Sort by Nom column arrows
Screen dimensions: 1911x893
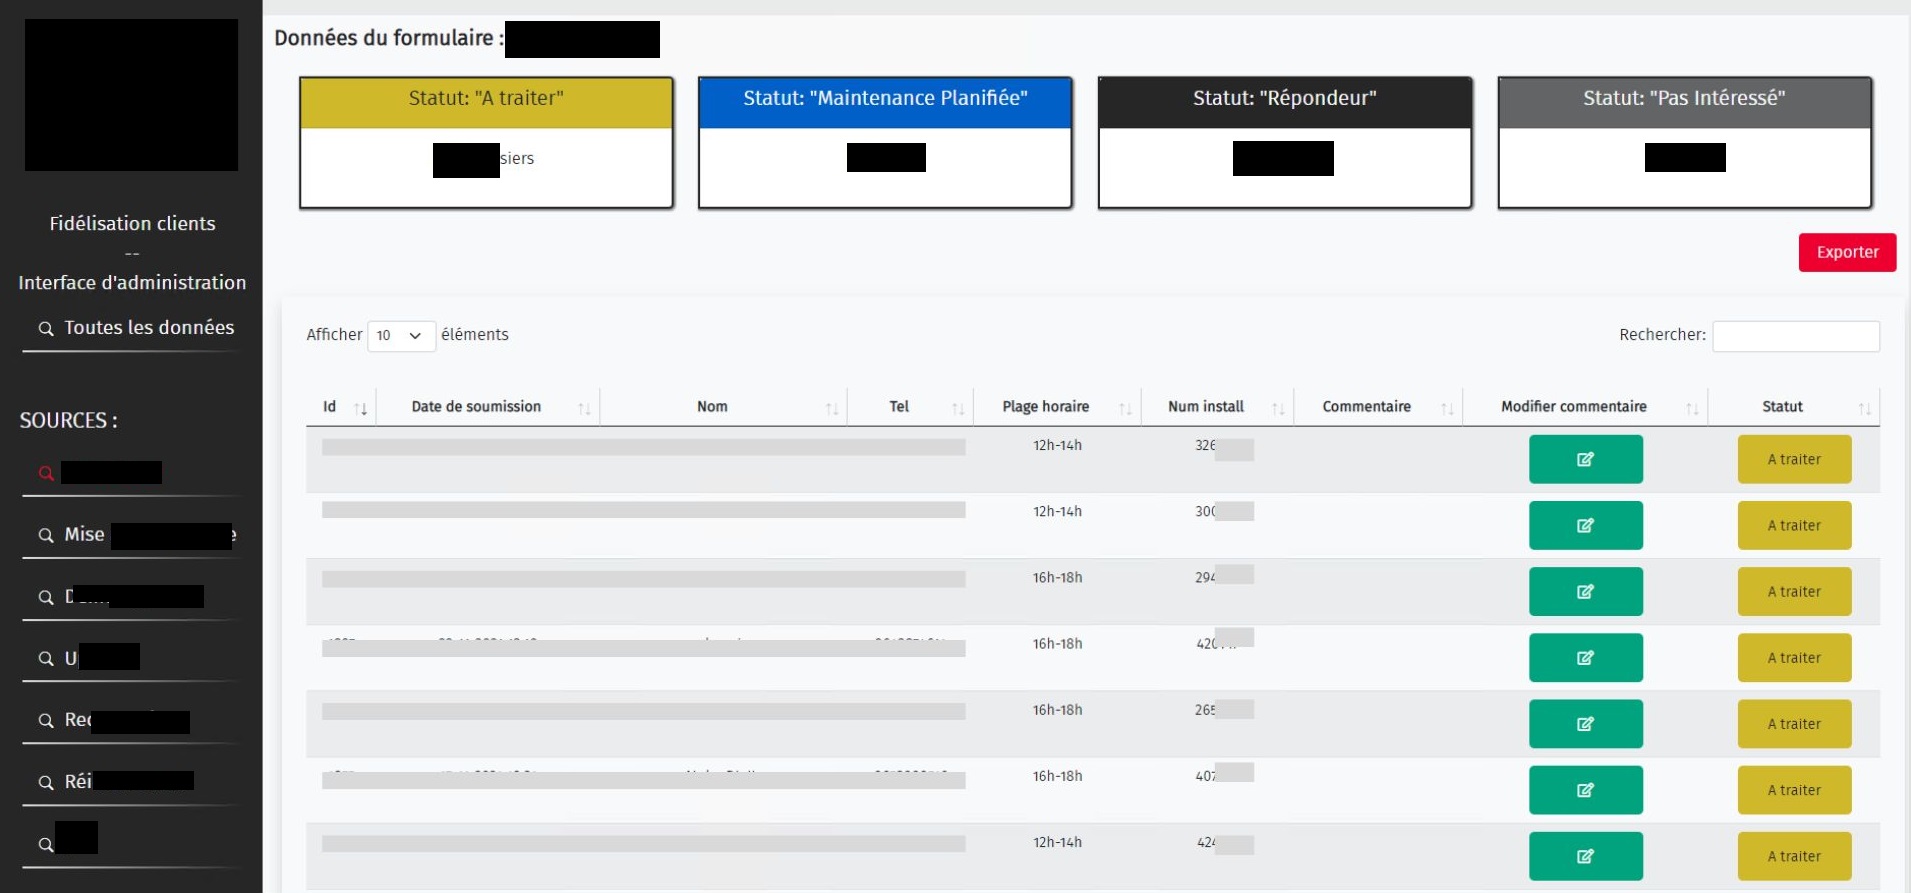tap(831, 408)
